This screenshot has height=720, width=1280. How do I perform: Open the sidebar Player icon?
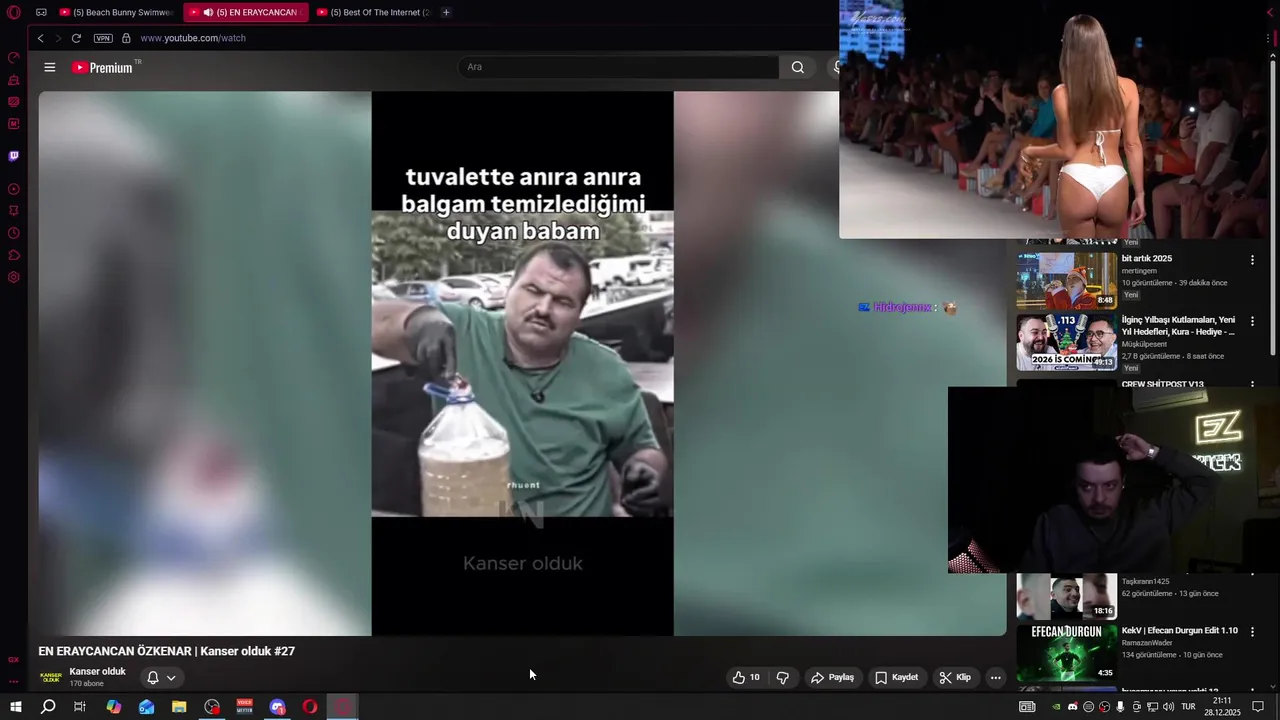click(x=14, y=189)
